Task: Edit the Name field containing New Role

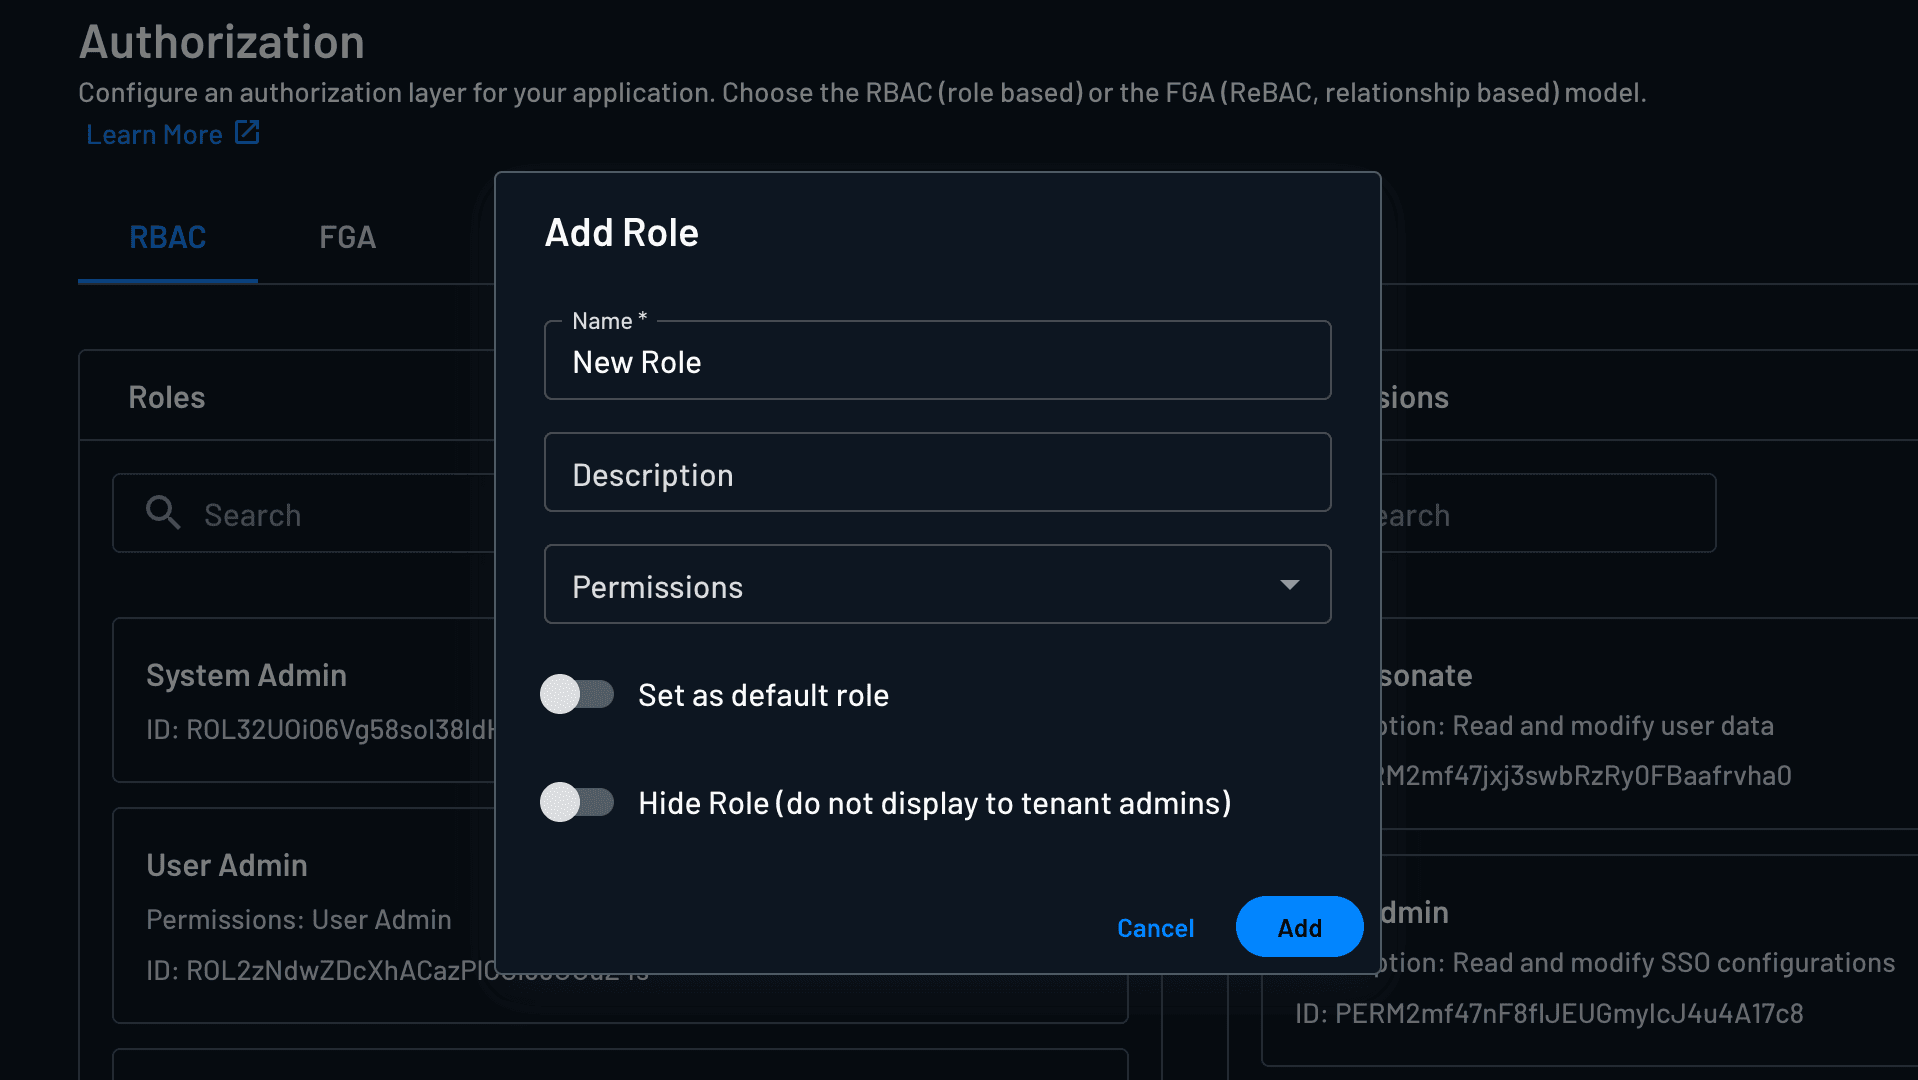Action: point(936,362)
